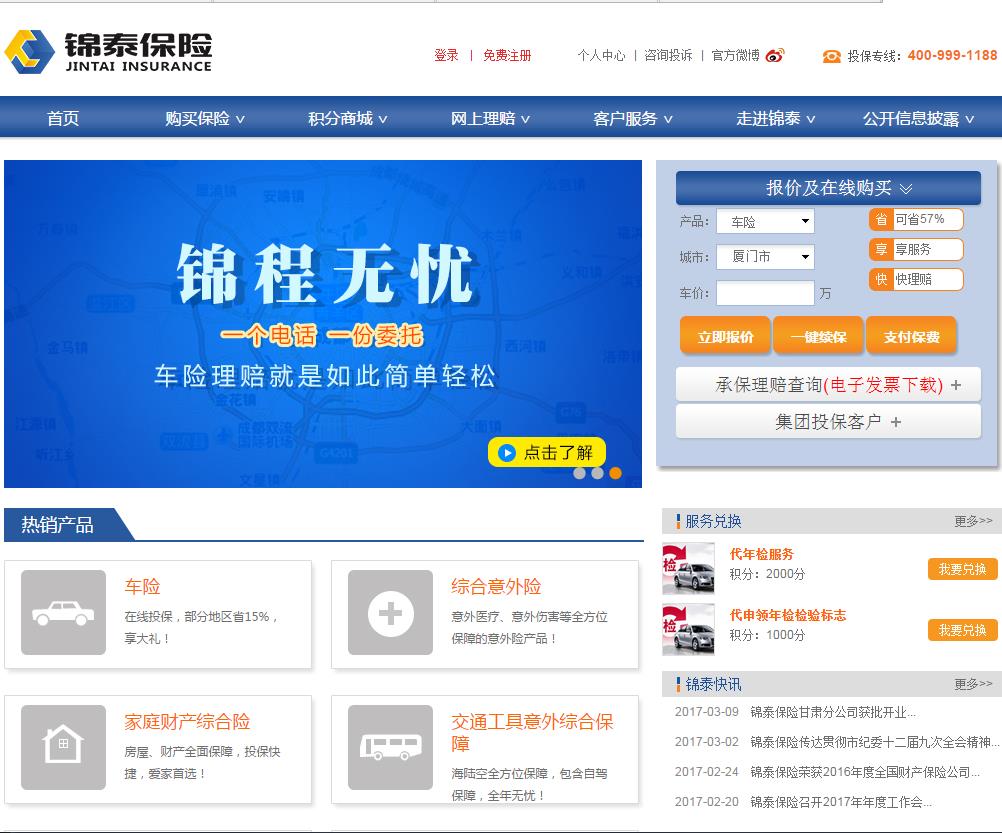The width and height of the screenshot is (1002, 833).
Task: Open the 个人中心 link
Action: tap(601, 56)
